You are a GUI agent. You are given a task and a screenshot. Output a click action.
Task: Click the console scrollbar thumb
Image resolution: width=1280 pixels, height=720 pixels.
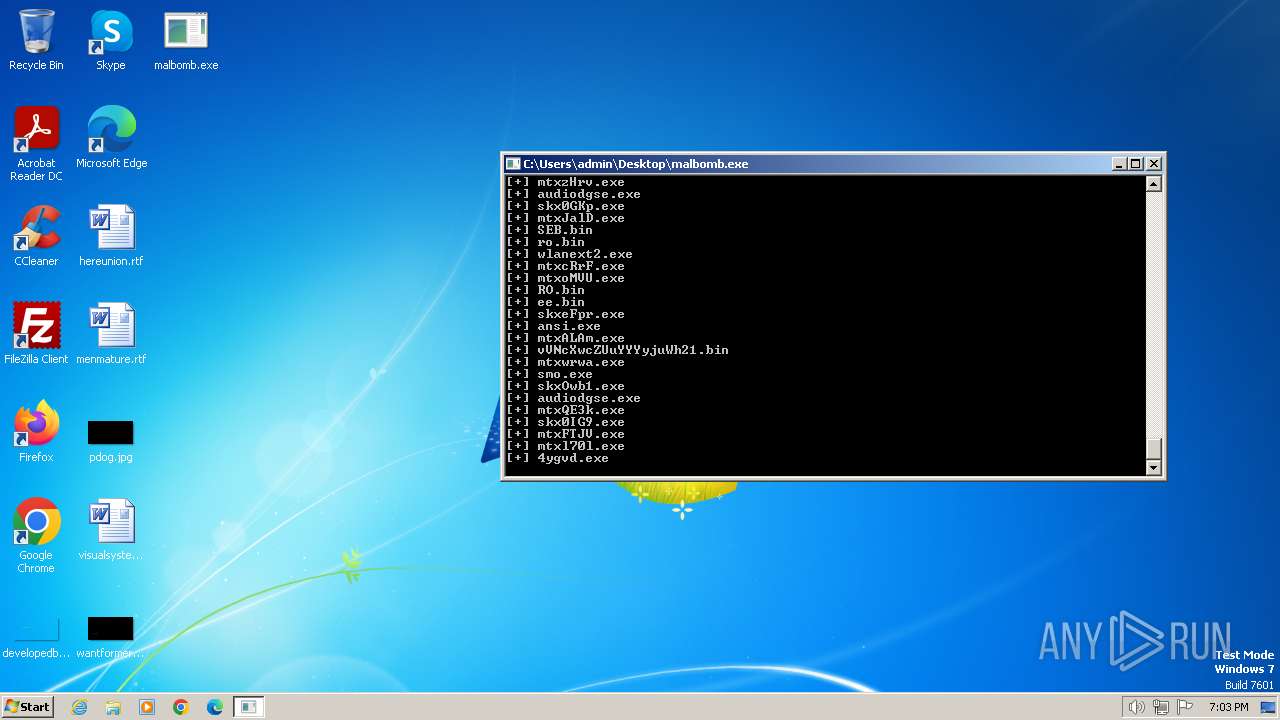coord(1153,448)
